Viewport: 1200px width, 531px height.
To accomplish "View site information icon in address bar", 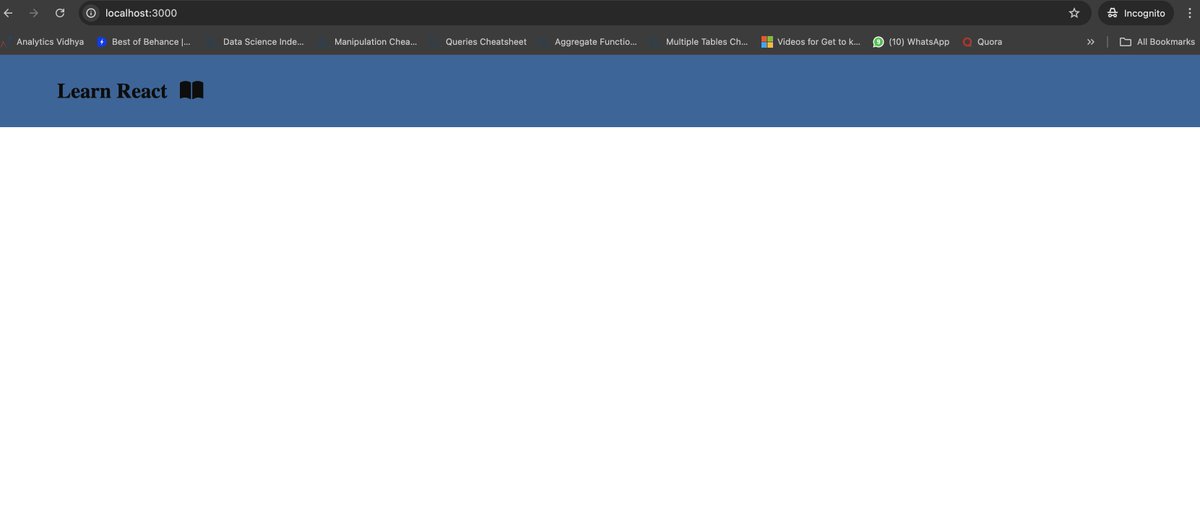I will tap(91, 13).
